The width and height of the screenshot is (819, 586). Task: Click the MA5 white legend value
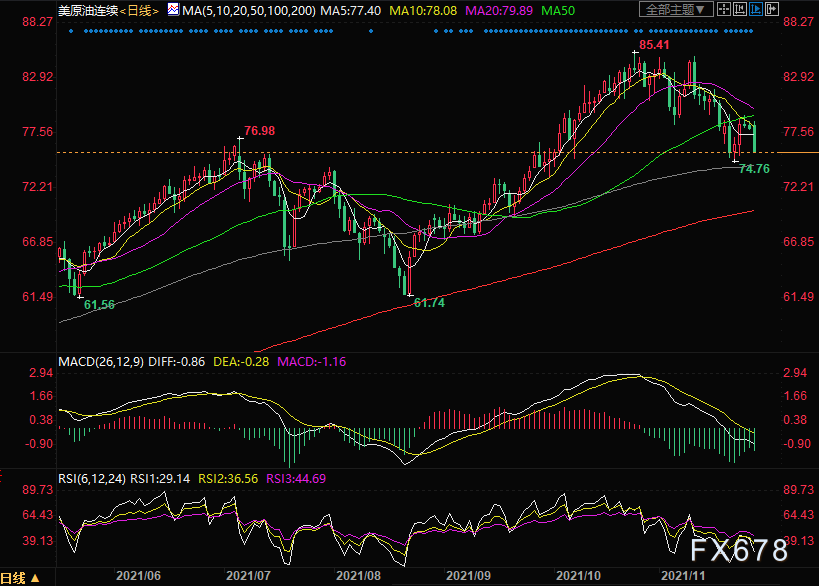click(350, 10)
